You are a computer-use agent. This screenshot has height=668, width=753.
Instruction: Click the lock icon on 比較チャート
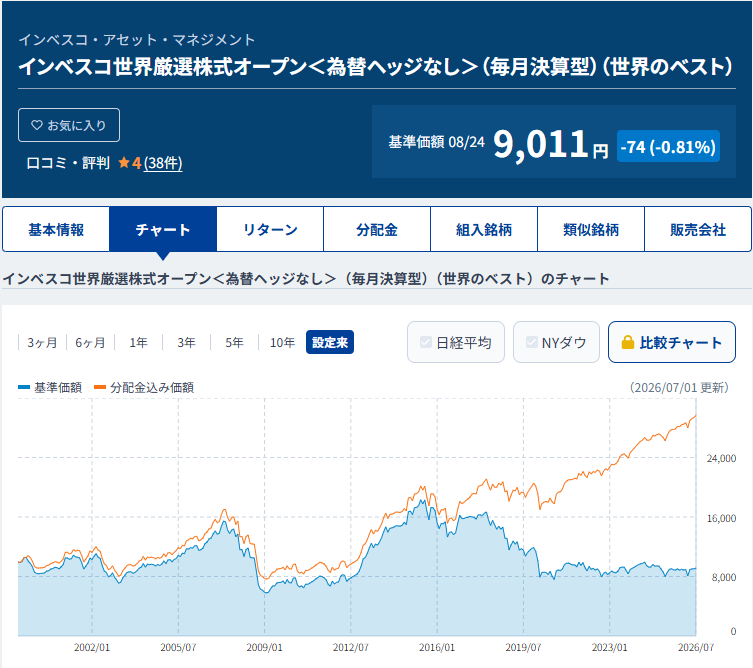point(628,342)
